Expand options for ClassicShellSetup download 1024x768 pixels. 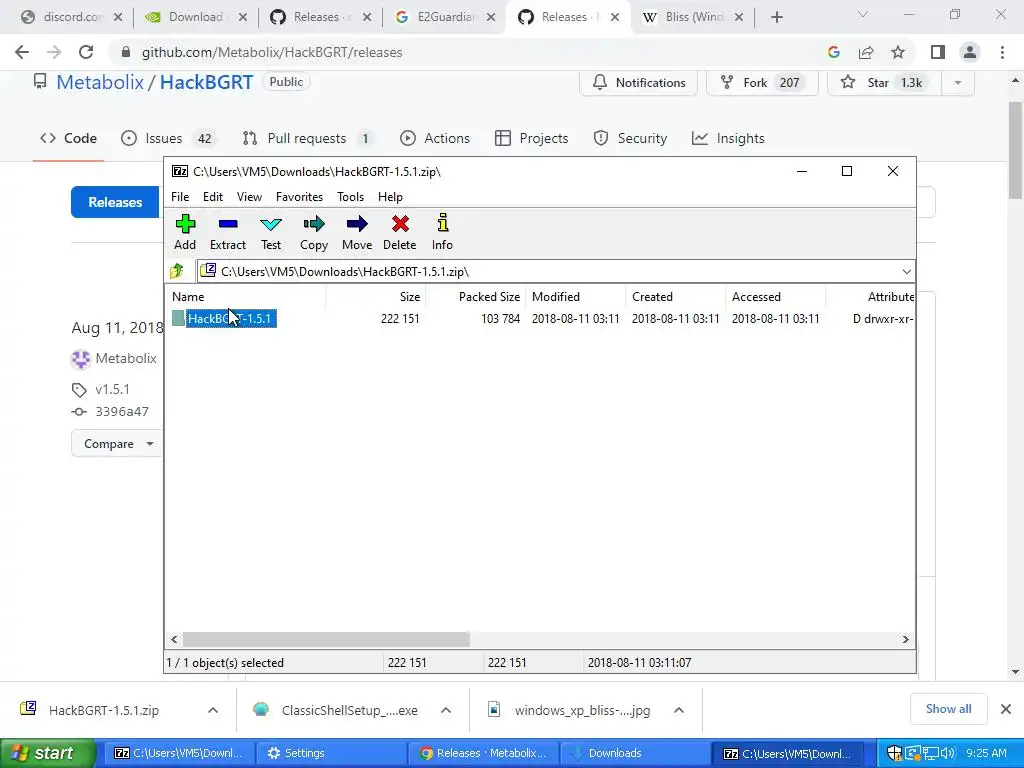click(x=446, y=710)
